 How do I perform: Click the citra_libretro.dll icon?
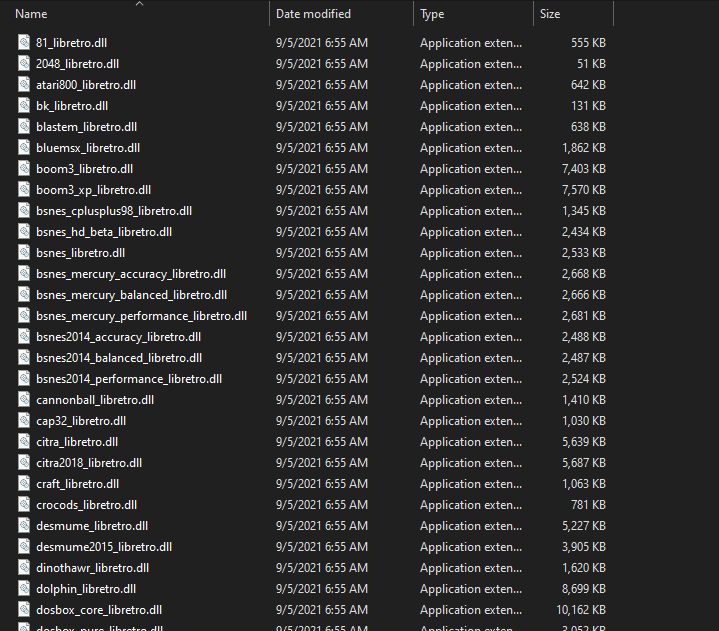point(24,442)
